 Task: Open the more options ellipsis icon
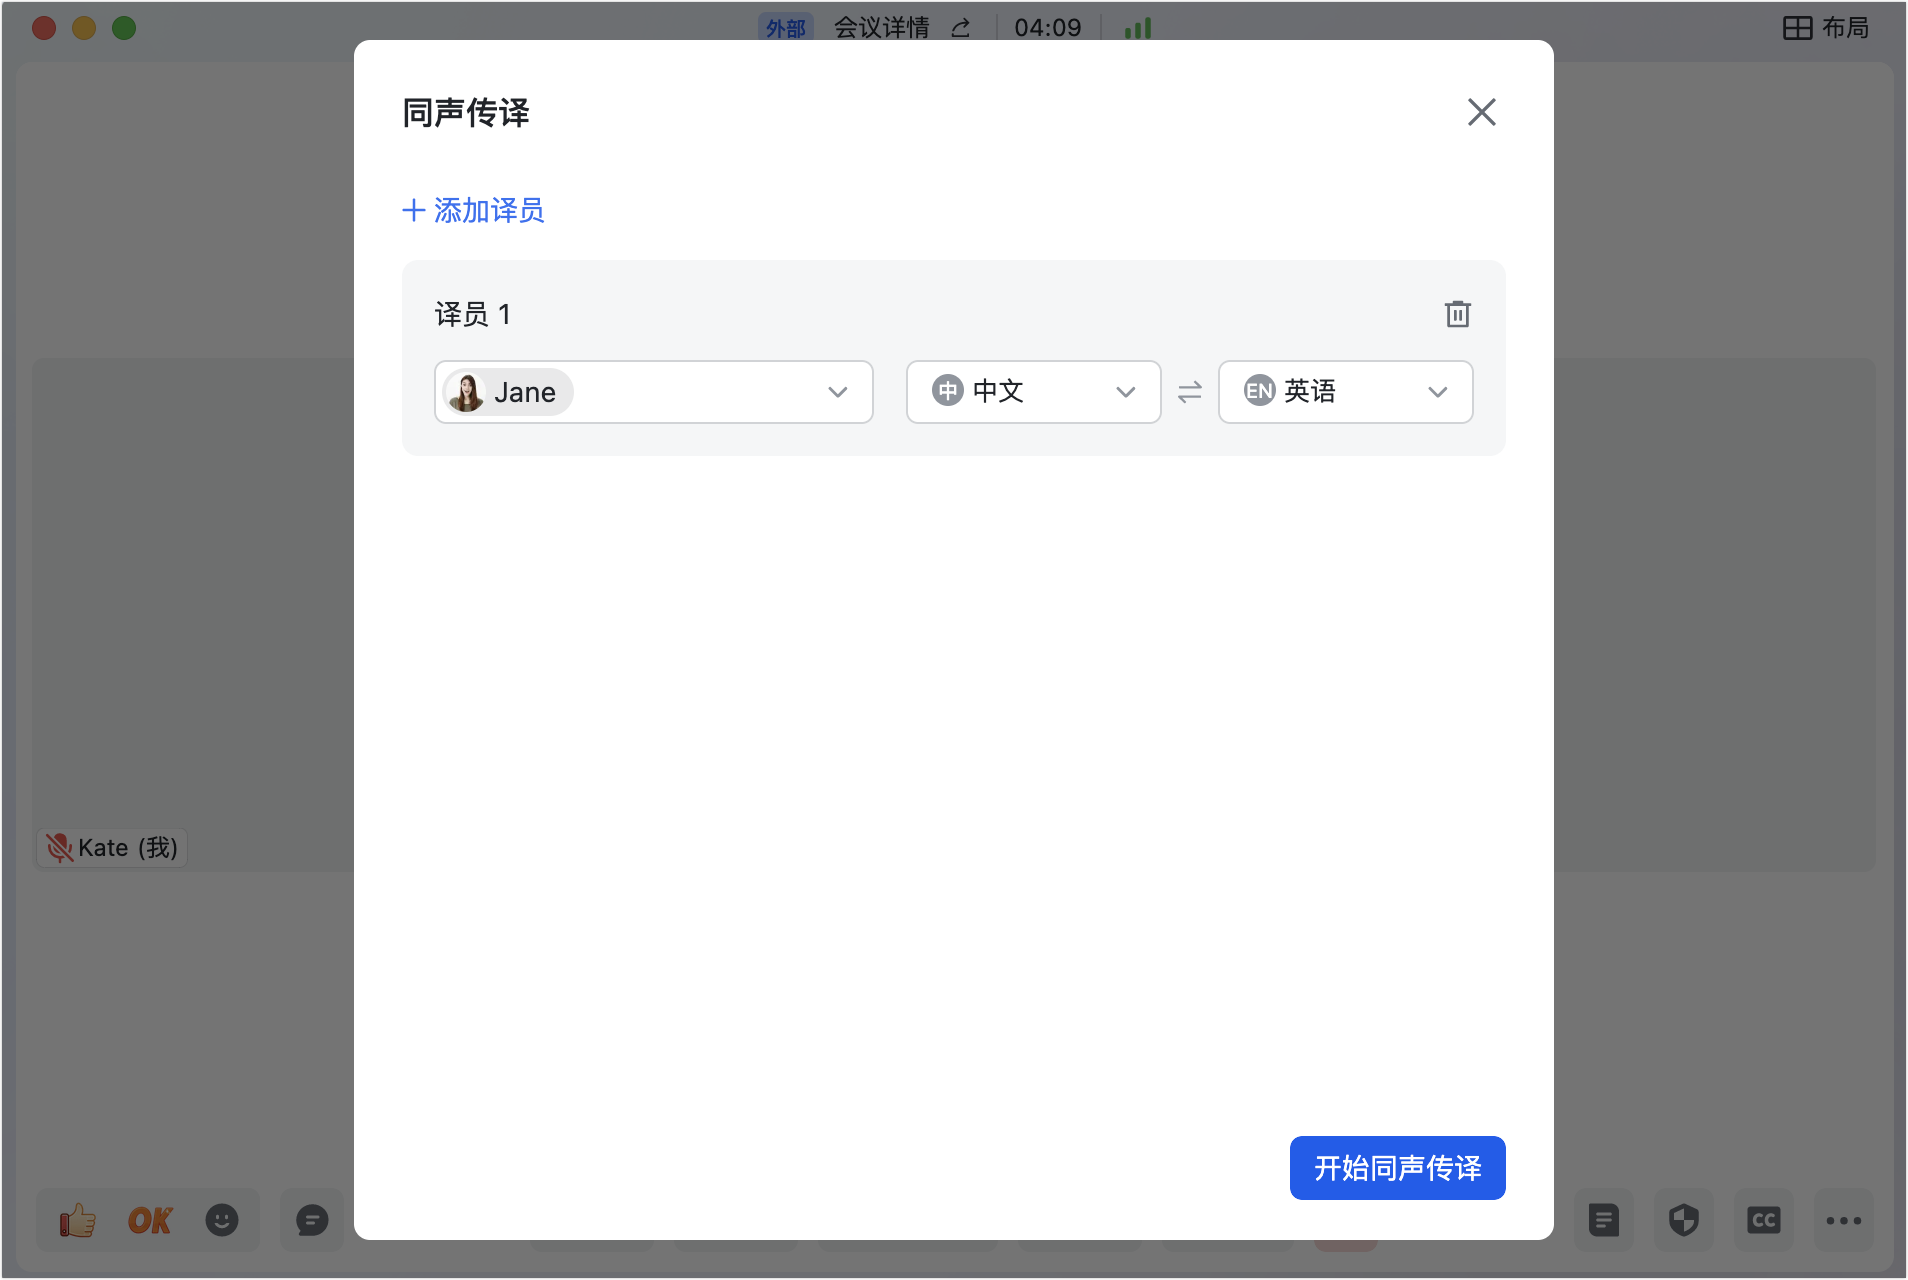click(1841, 1219)
